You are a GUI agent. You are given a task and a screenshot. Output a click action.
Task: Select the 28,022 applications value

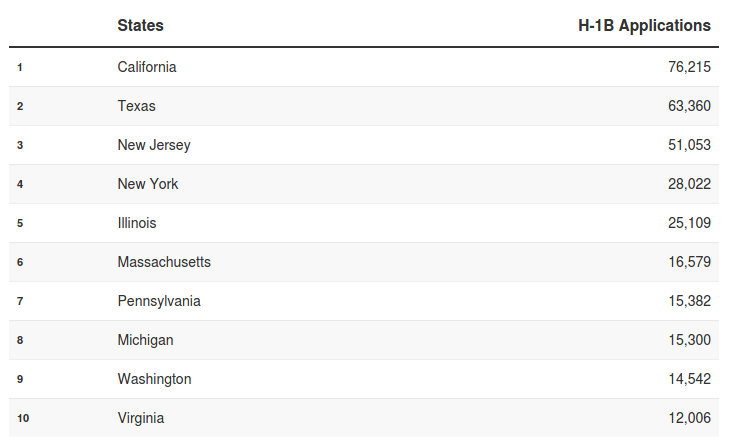689,184
